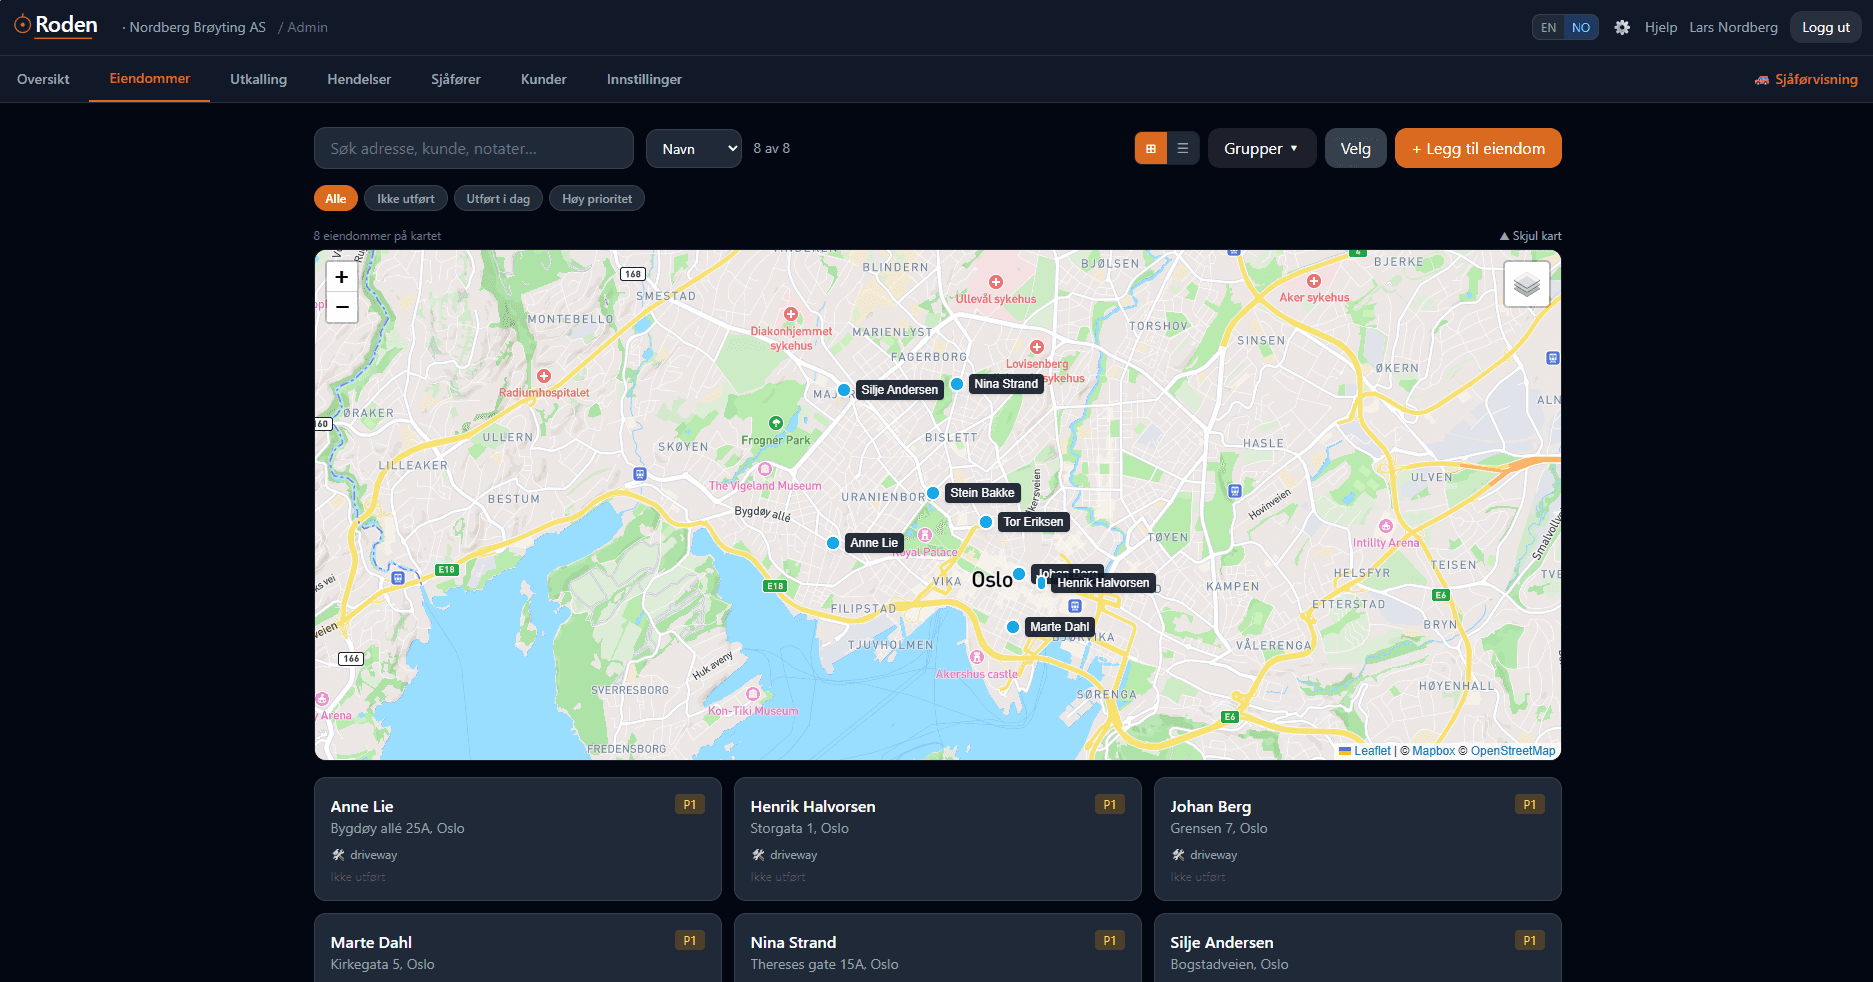Click the Henrik Halvorsen map label
1873x982 pixels.
[1103, 583]
